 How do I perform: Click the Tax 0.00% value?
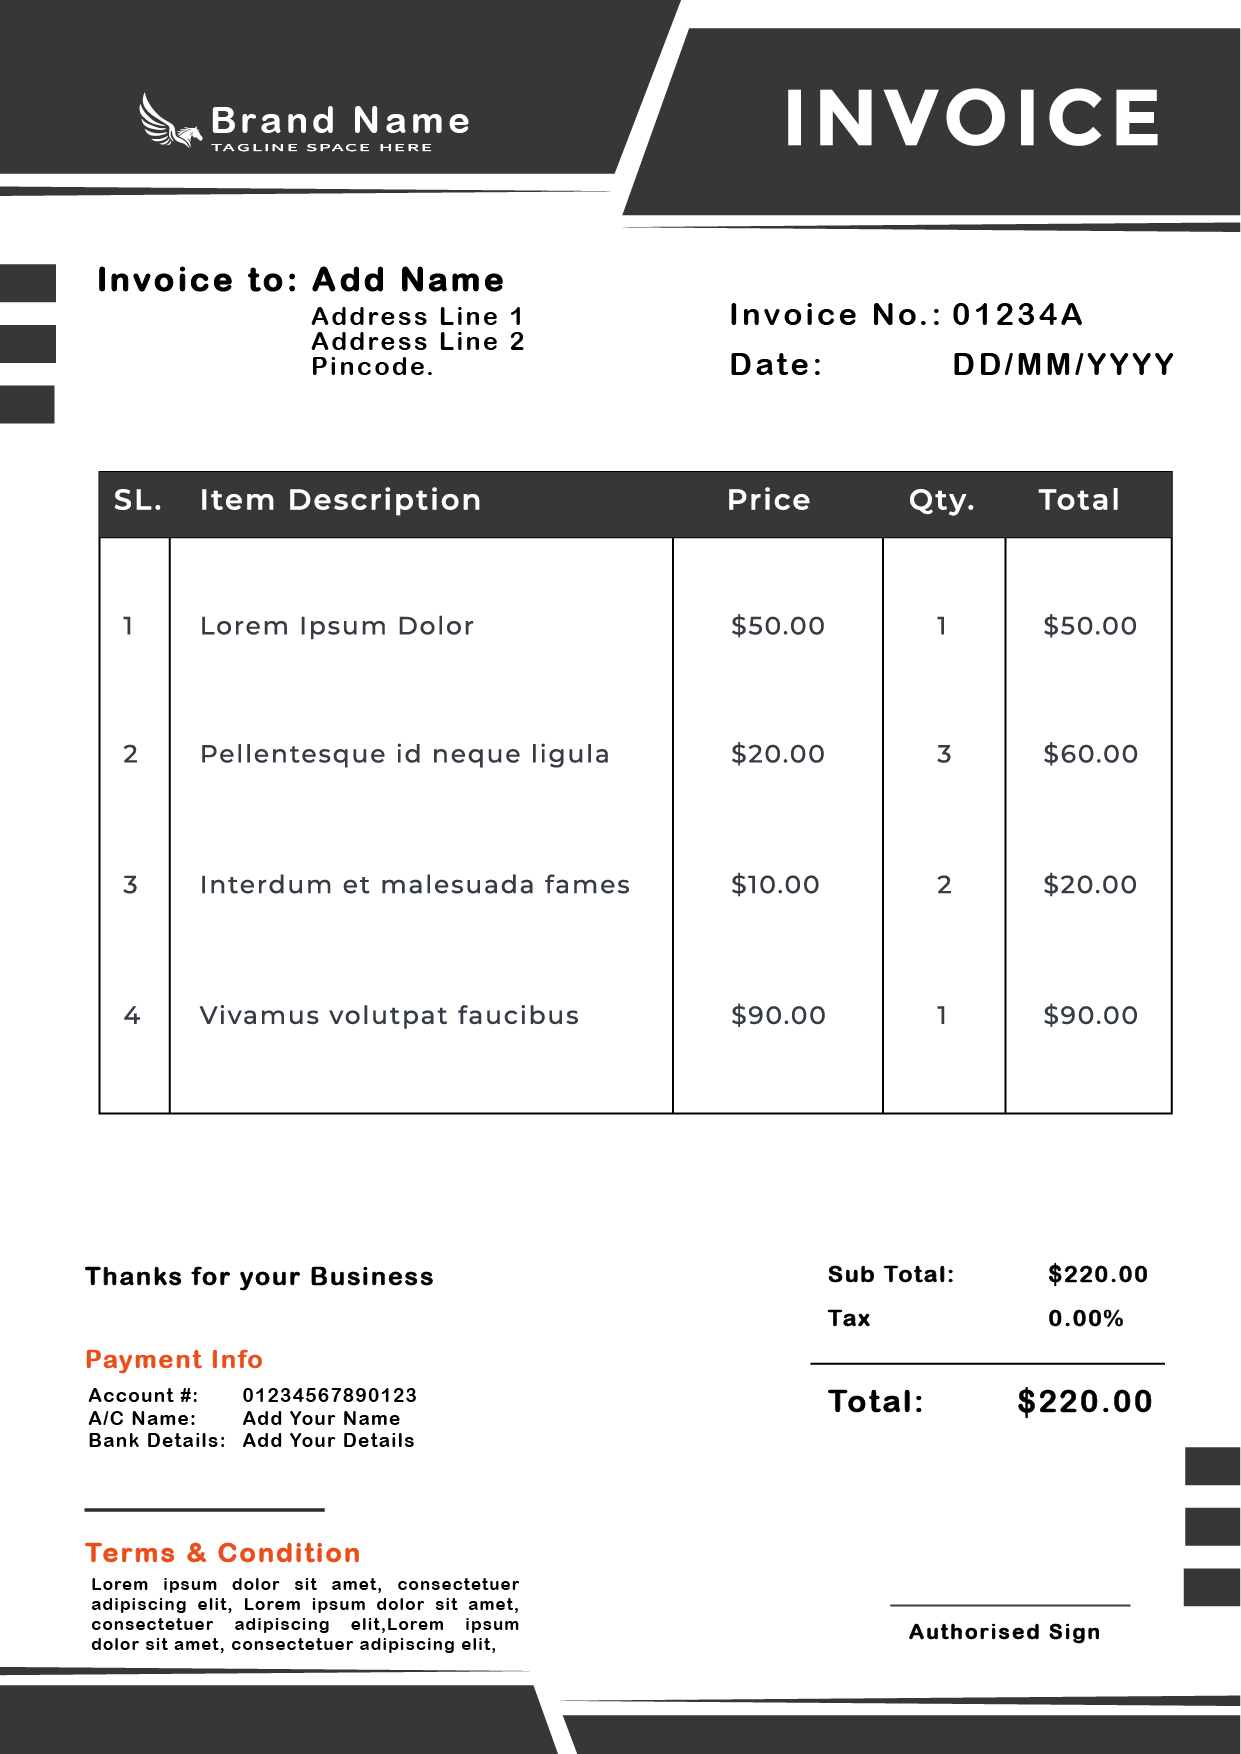pos(1085,1319)
